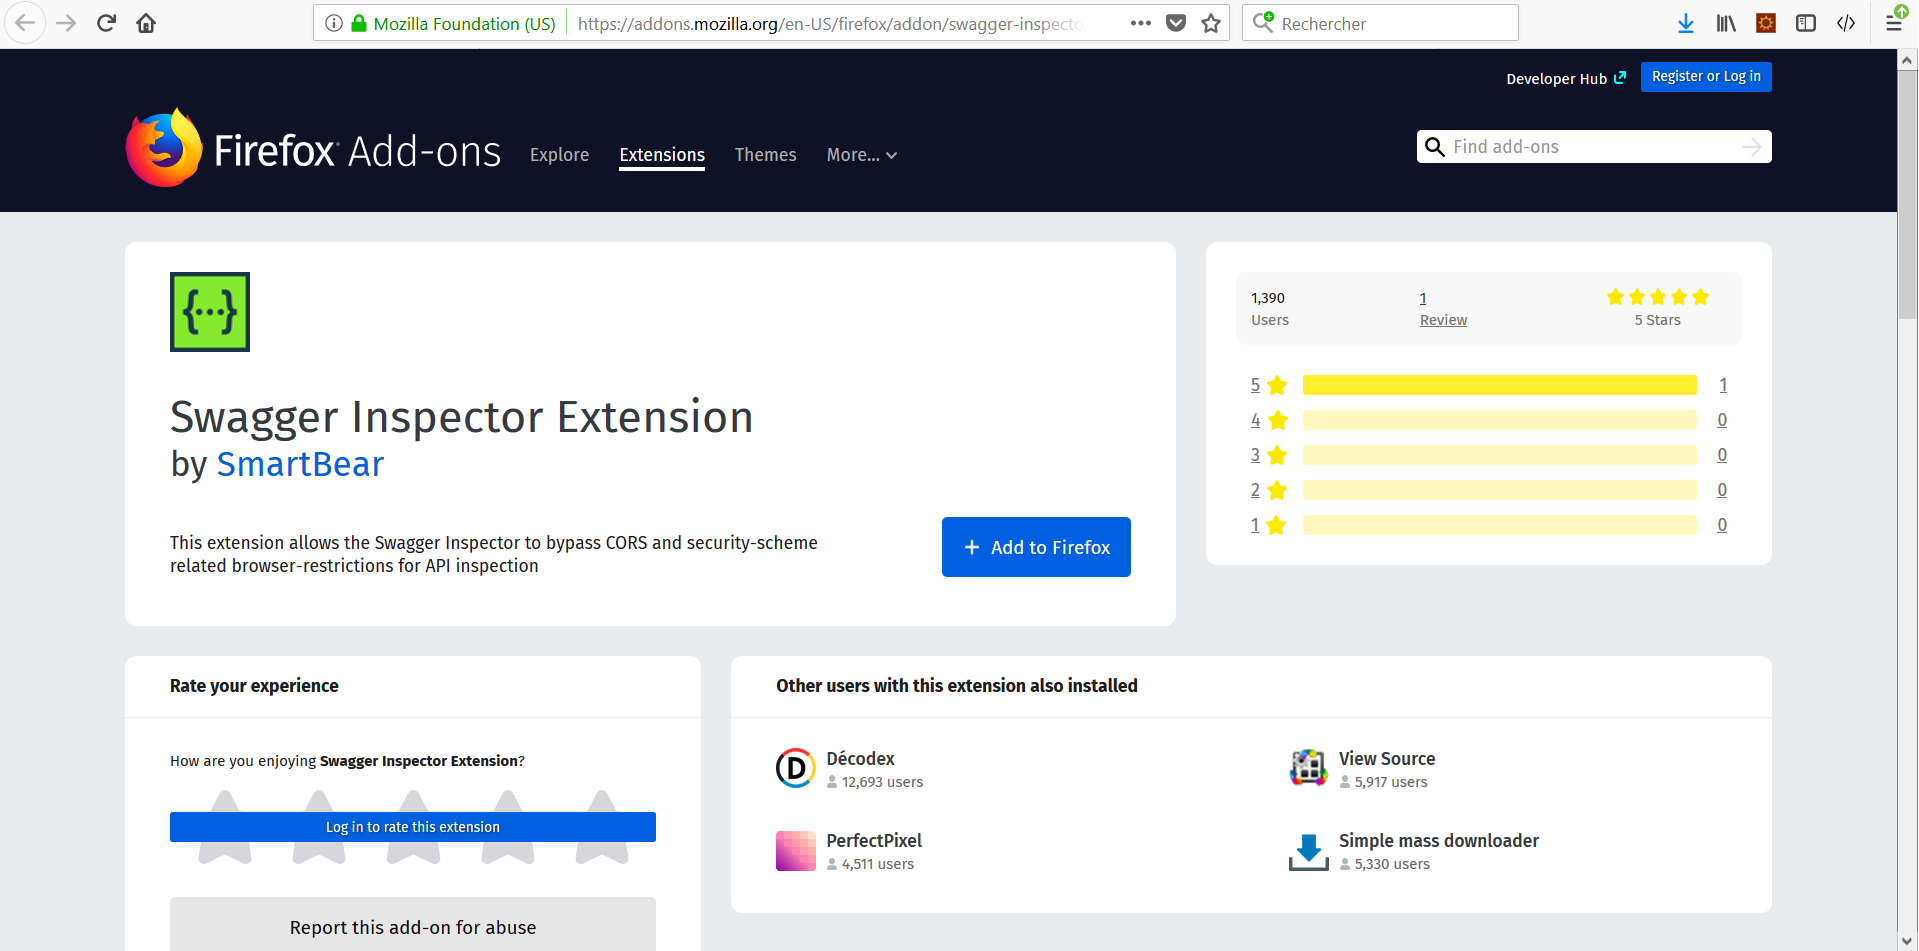Open the Décodex extension icon

[796, 769]
